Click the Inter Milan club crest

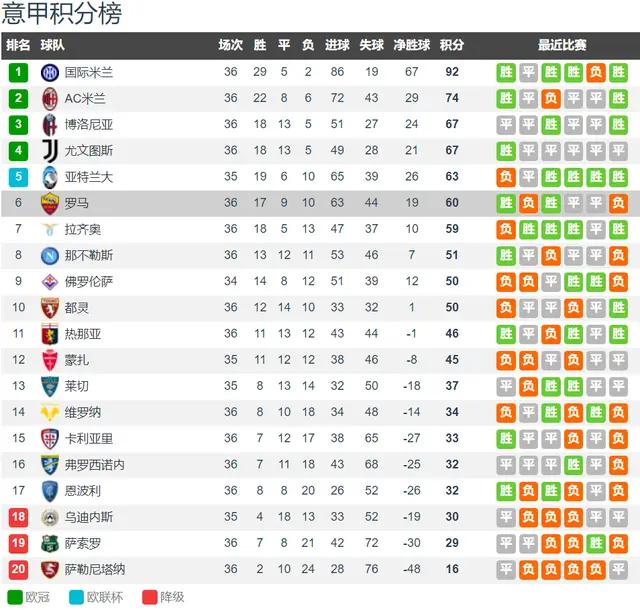click(50, 73)
